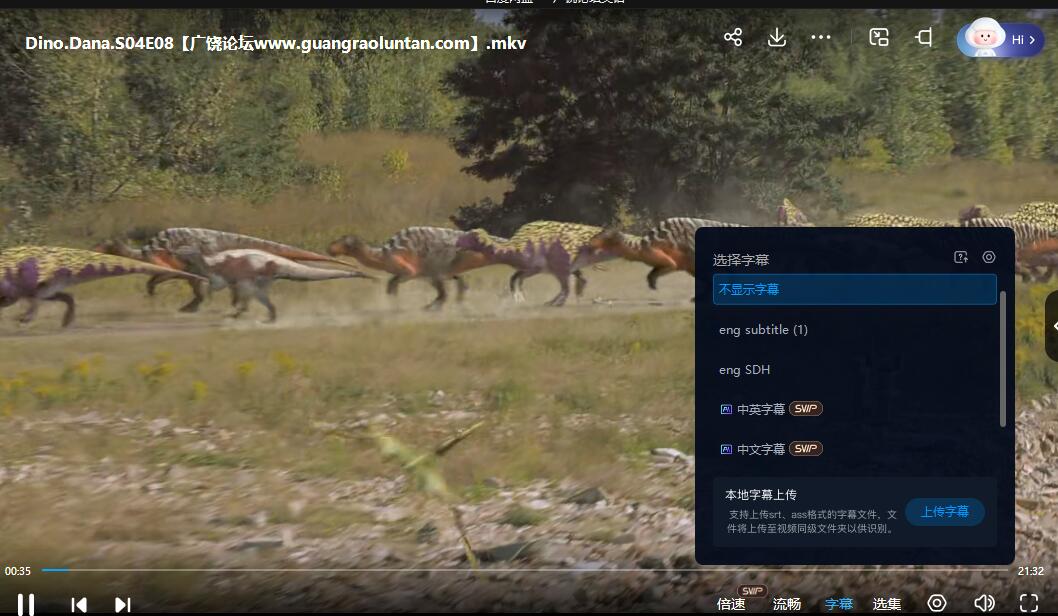Click the SVIP badge next to 中文字幕
This screenshot has width=1058, height=616.
[806, 449]
